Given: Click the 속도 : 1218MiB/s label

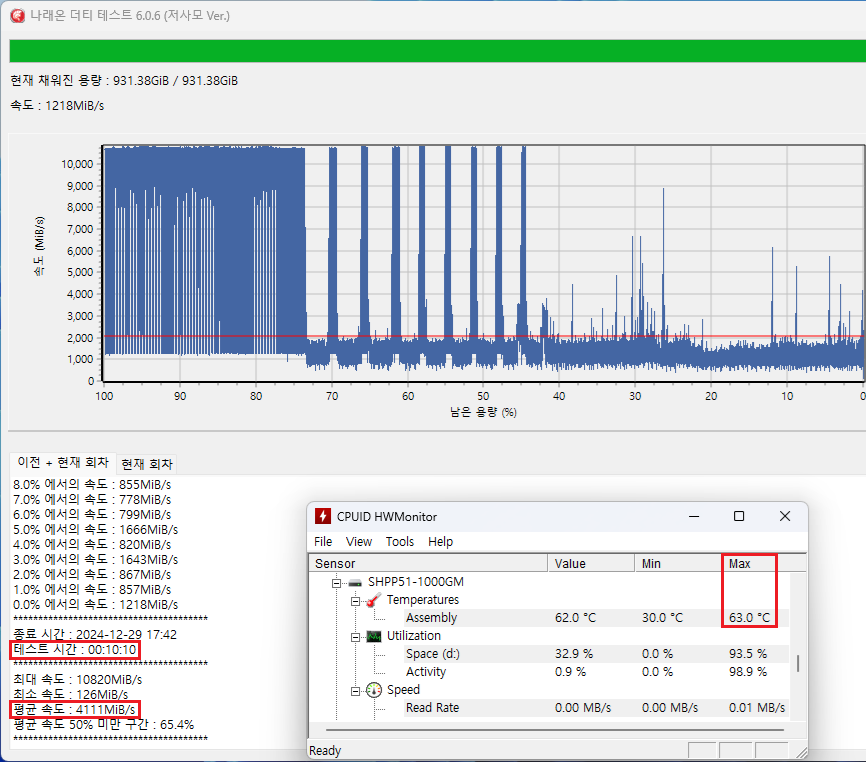Looking at the screenshot, I should (57, 105).
